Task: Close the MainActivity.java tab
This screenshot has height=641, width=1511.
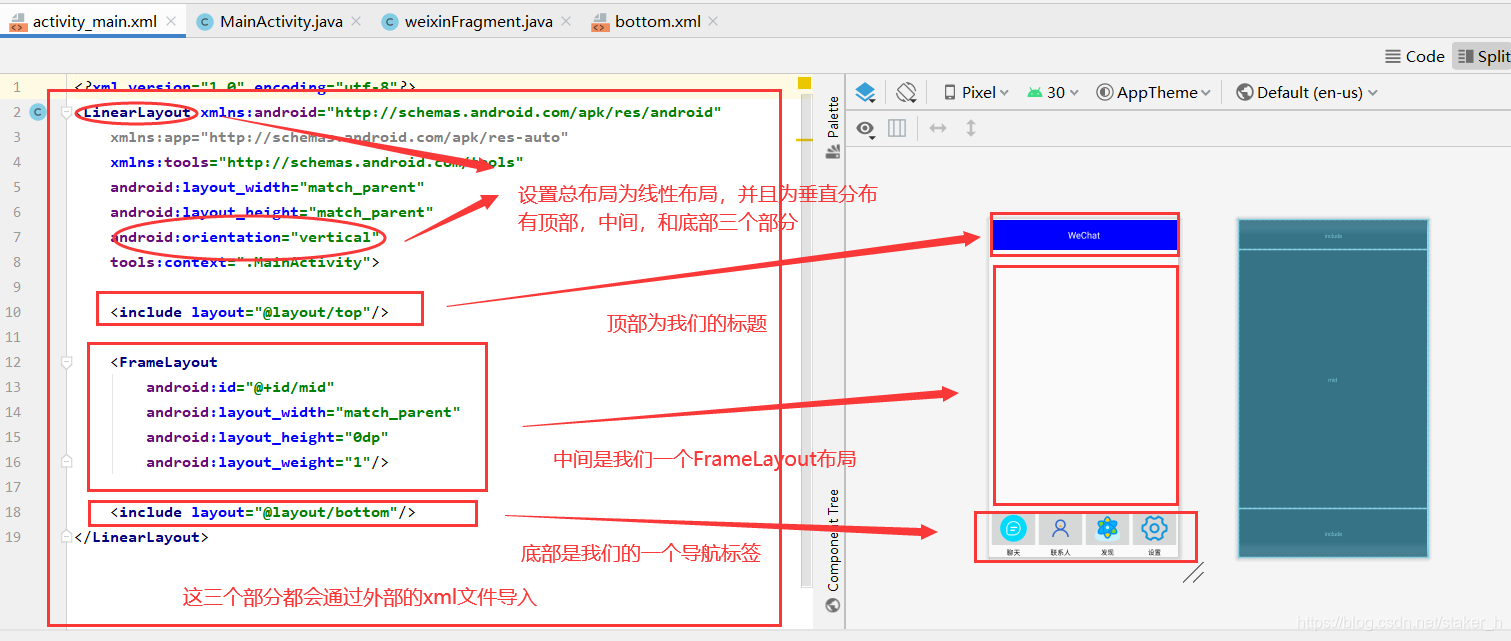Action: tap(358, 21)
